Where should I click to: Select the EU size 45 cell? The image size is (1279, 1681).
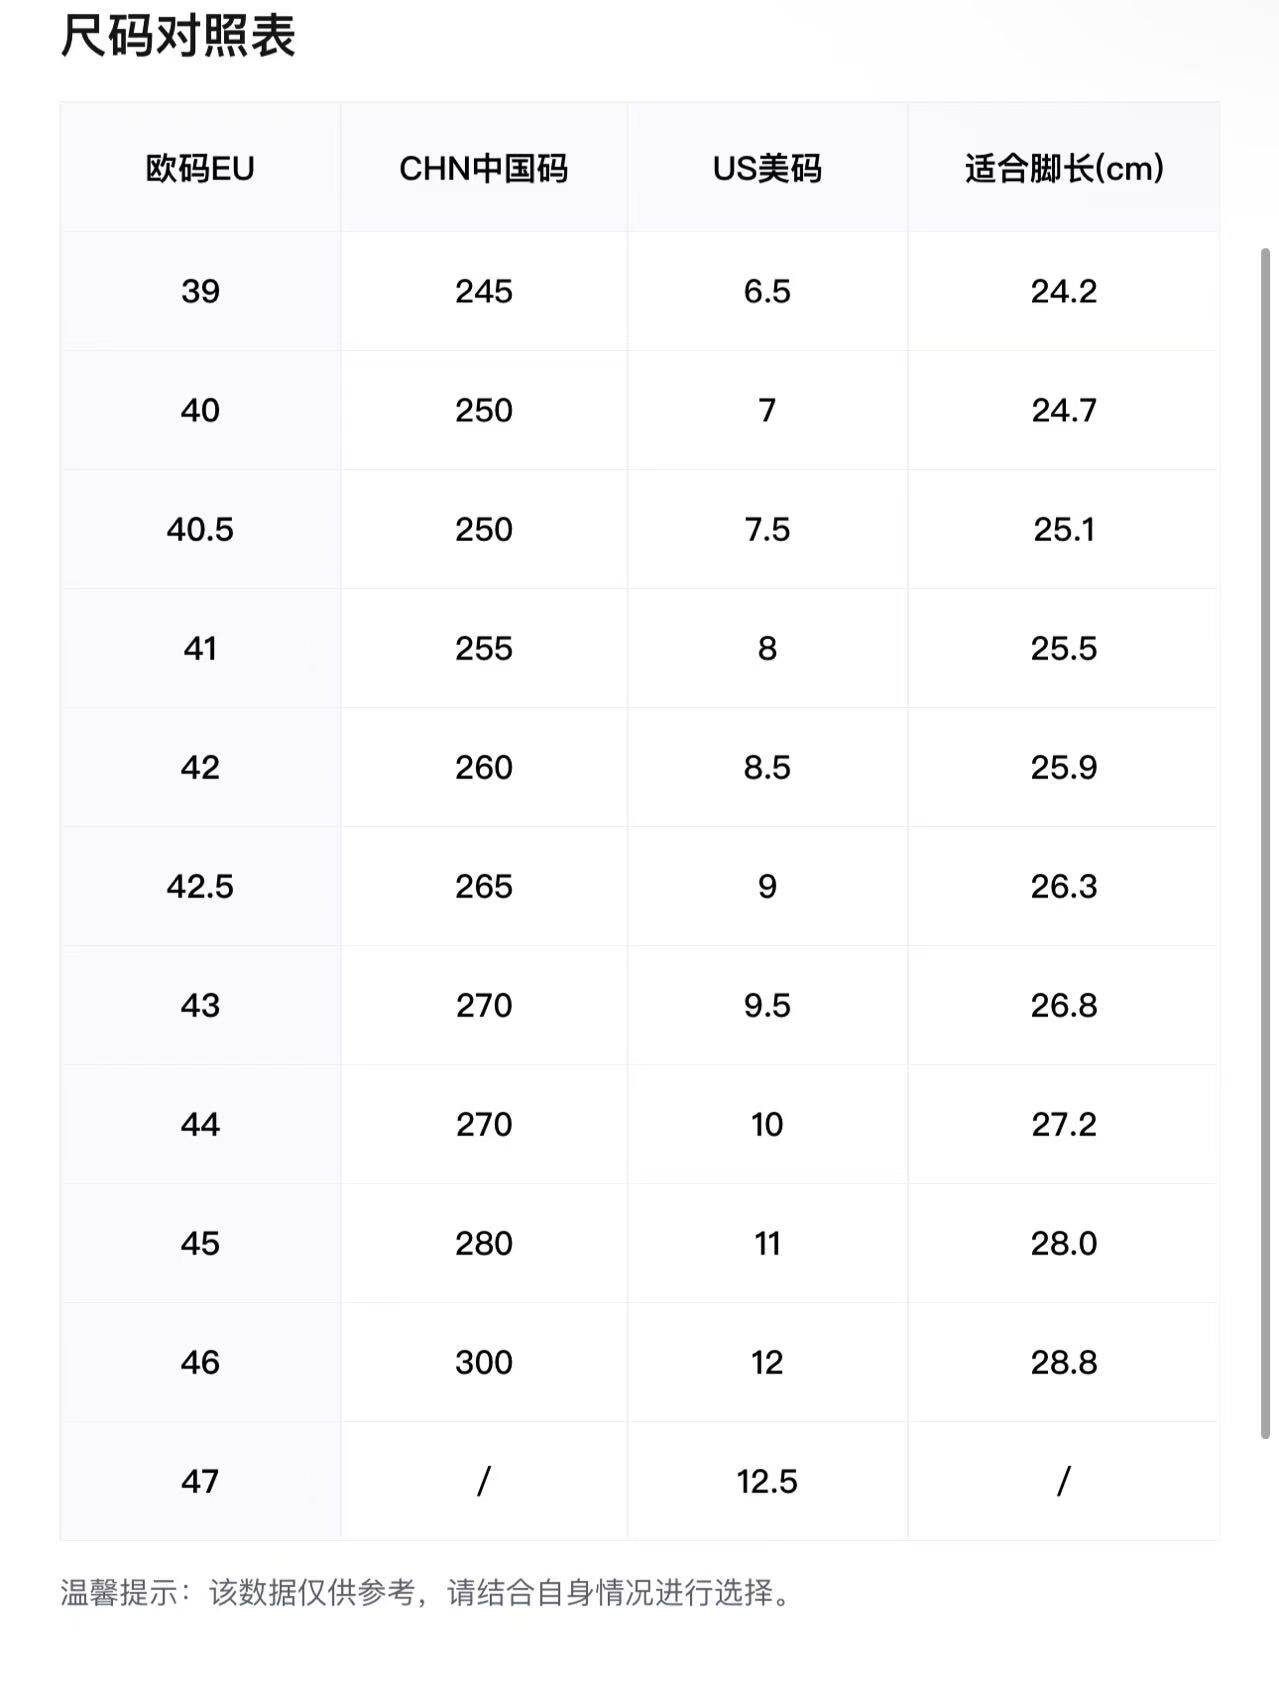200,1243
